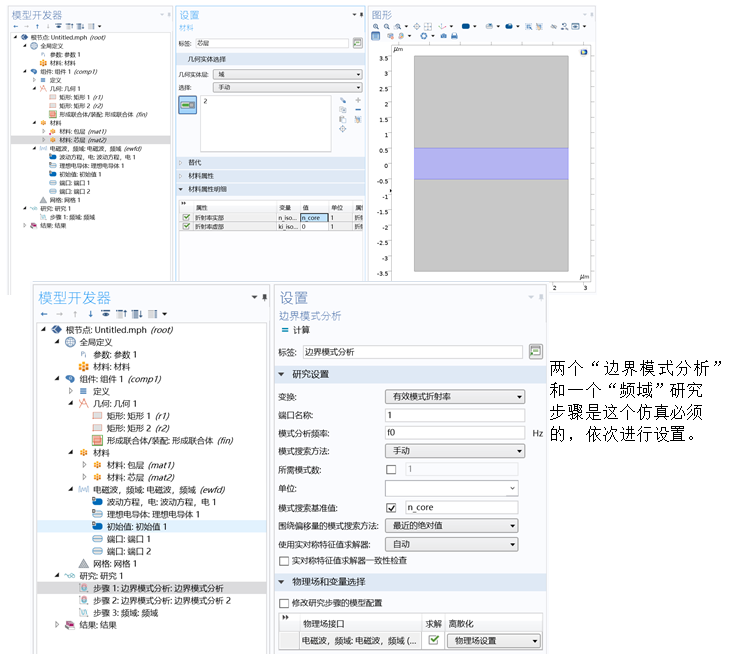Toggle the 求解 checkbox for 电磁波,频域
Image resolution: width=739 pixels, height=654 pixels.
[434, 640]
